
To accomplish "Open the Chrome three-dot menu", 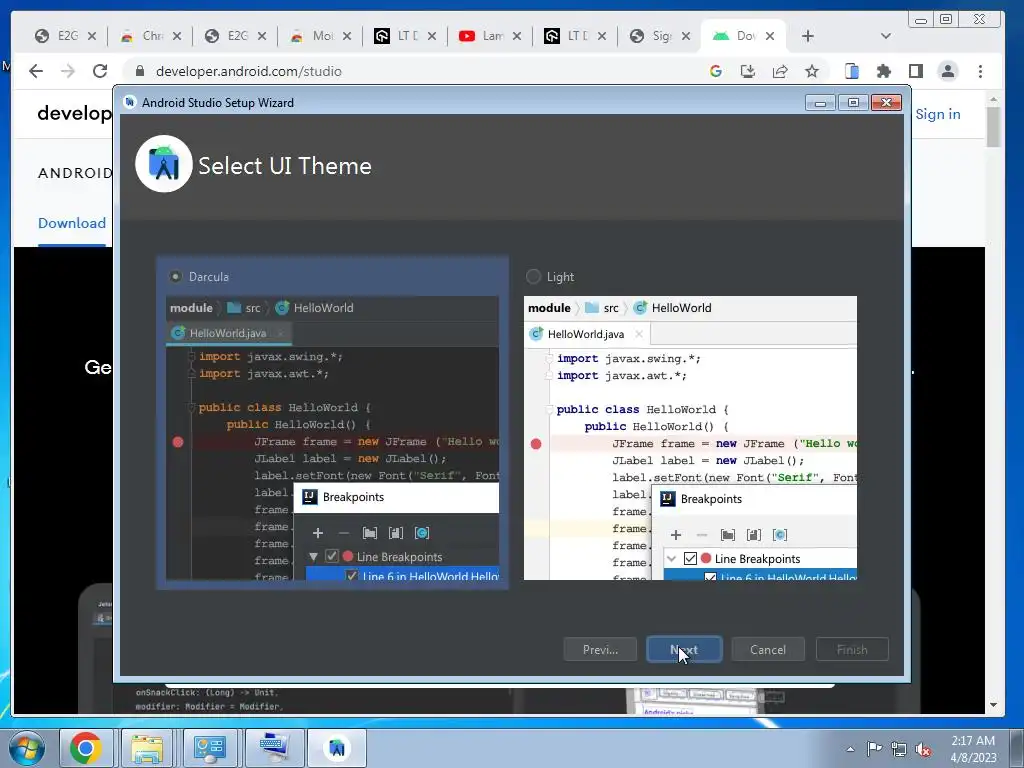I will coord(980,71).
